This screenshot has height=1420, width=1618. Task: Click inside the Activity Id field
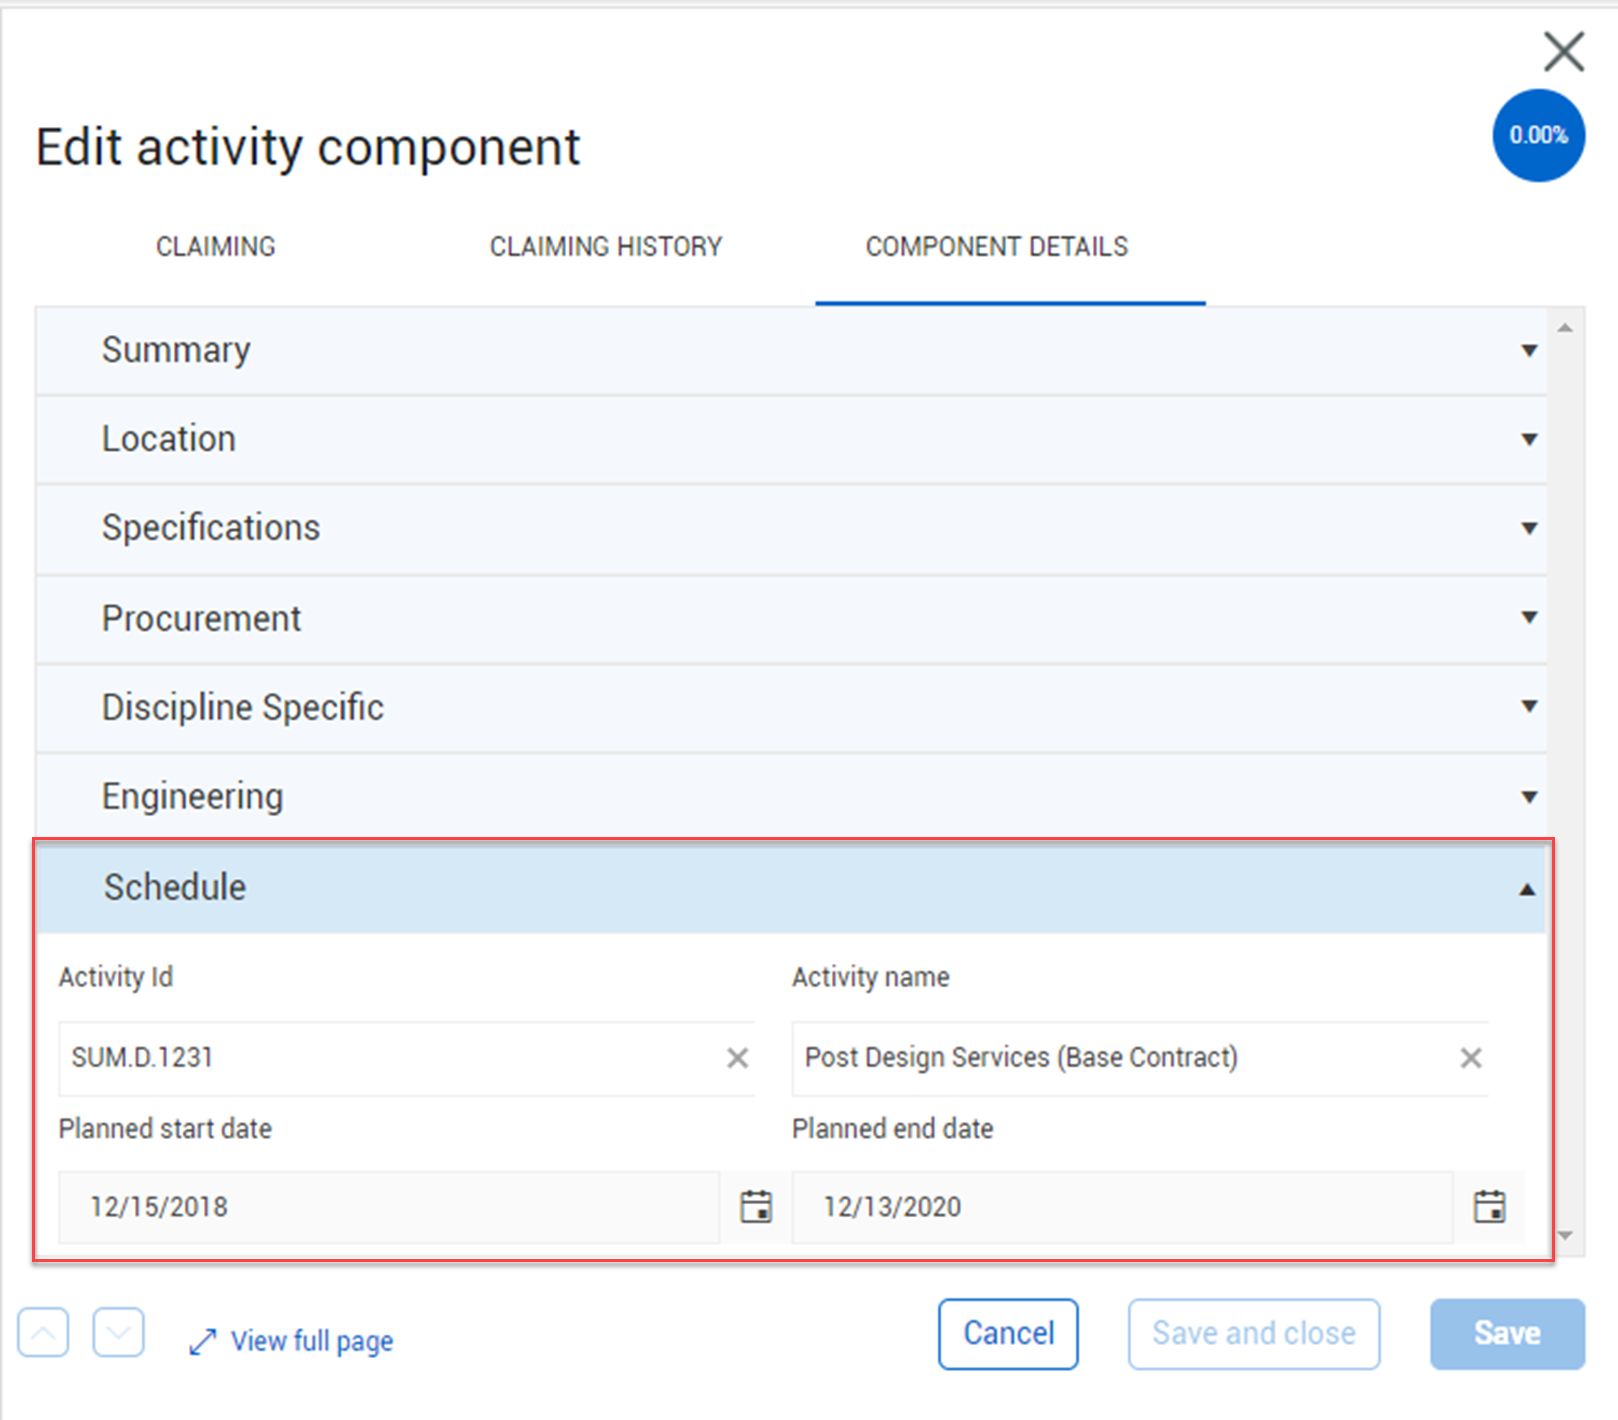pos(350,1057)
